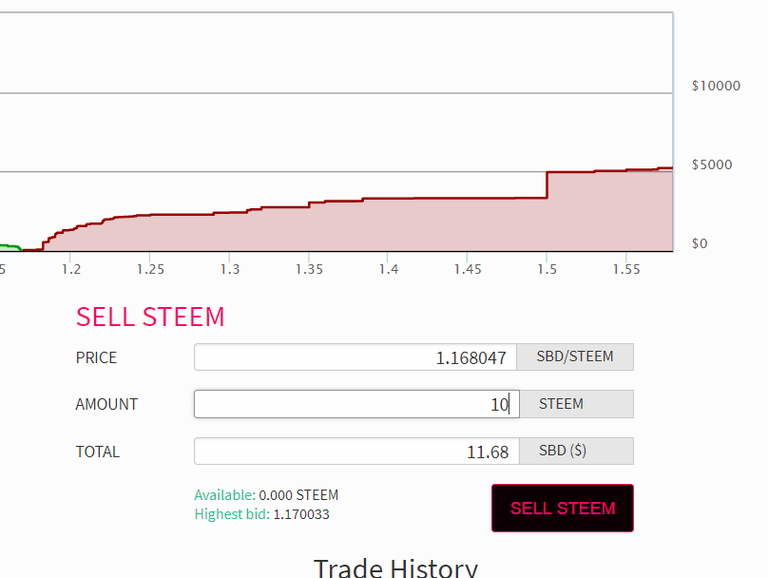Click the green bid curve on the chart

click(x=10, y=246)
